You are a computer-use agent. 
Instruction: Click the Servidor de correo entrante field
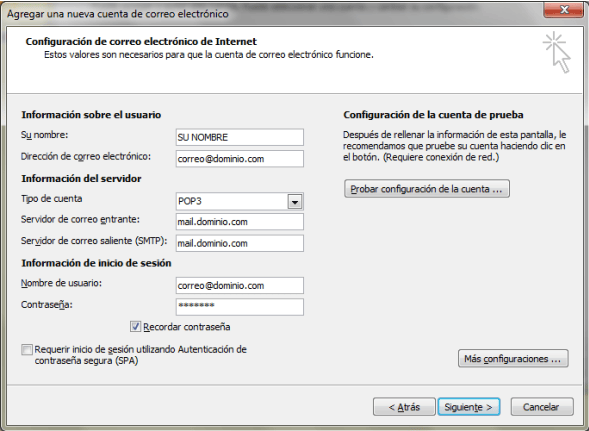(x=240, y=222)
